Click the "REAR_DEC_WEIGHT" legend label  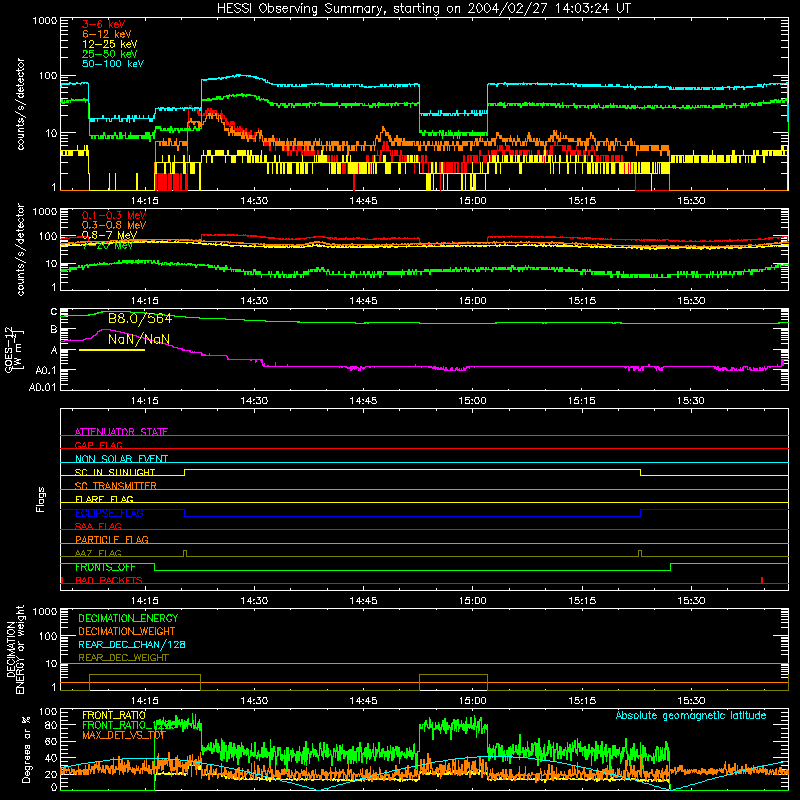(x=123, y=658)
